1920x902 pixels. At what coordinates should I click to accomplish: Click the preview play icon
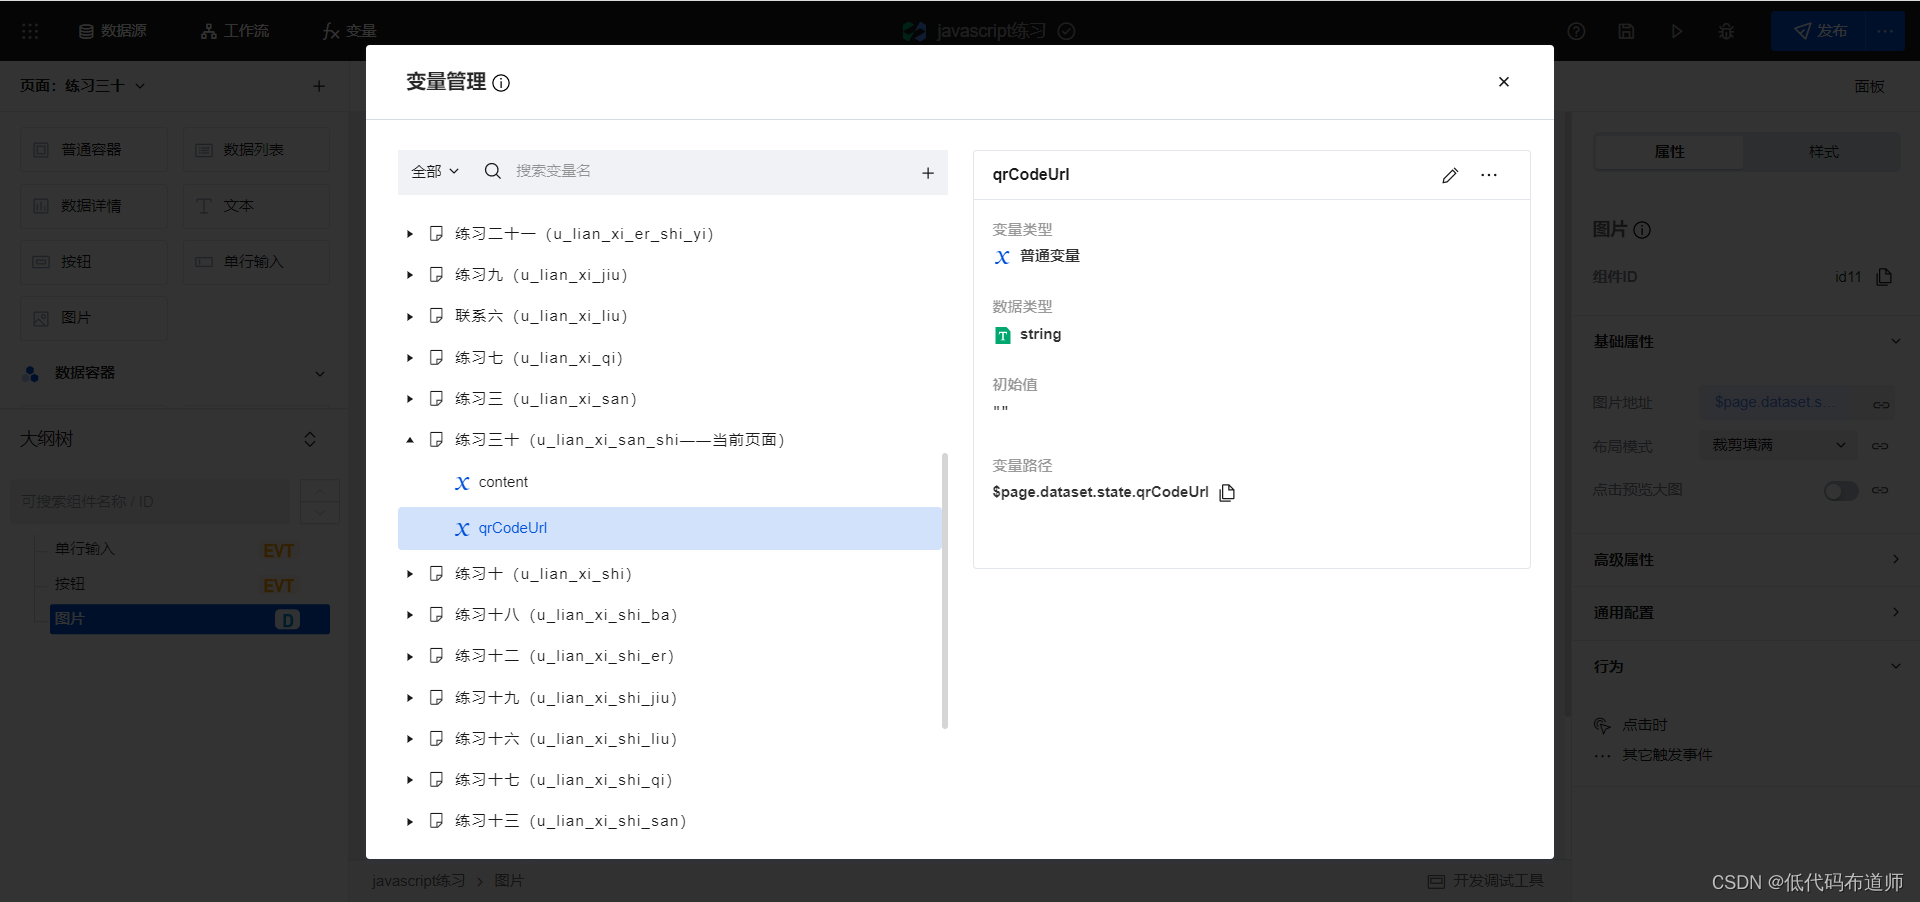(1676, 31)
